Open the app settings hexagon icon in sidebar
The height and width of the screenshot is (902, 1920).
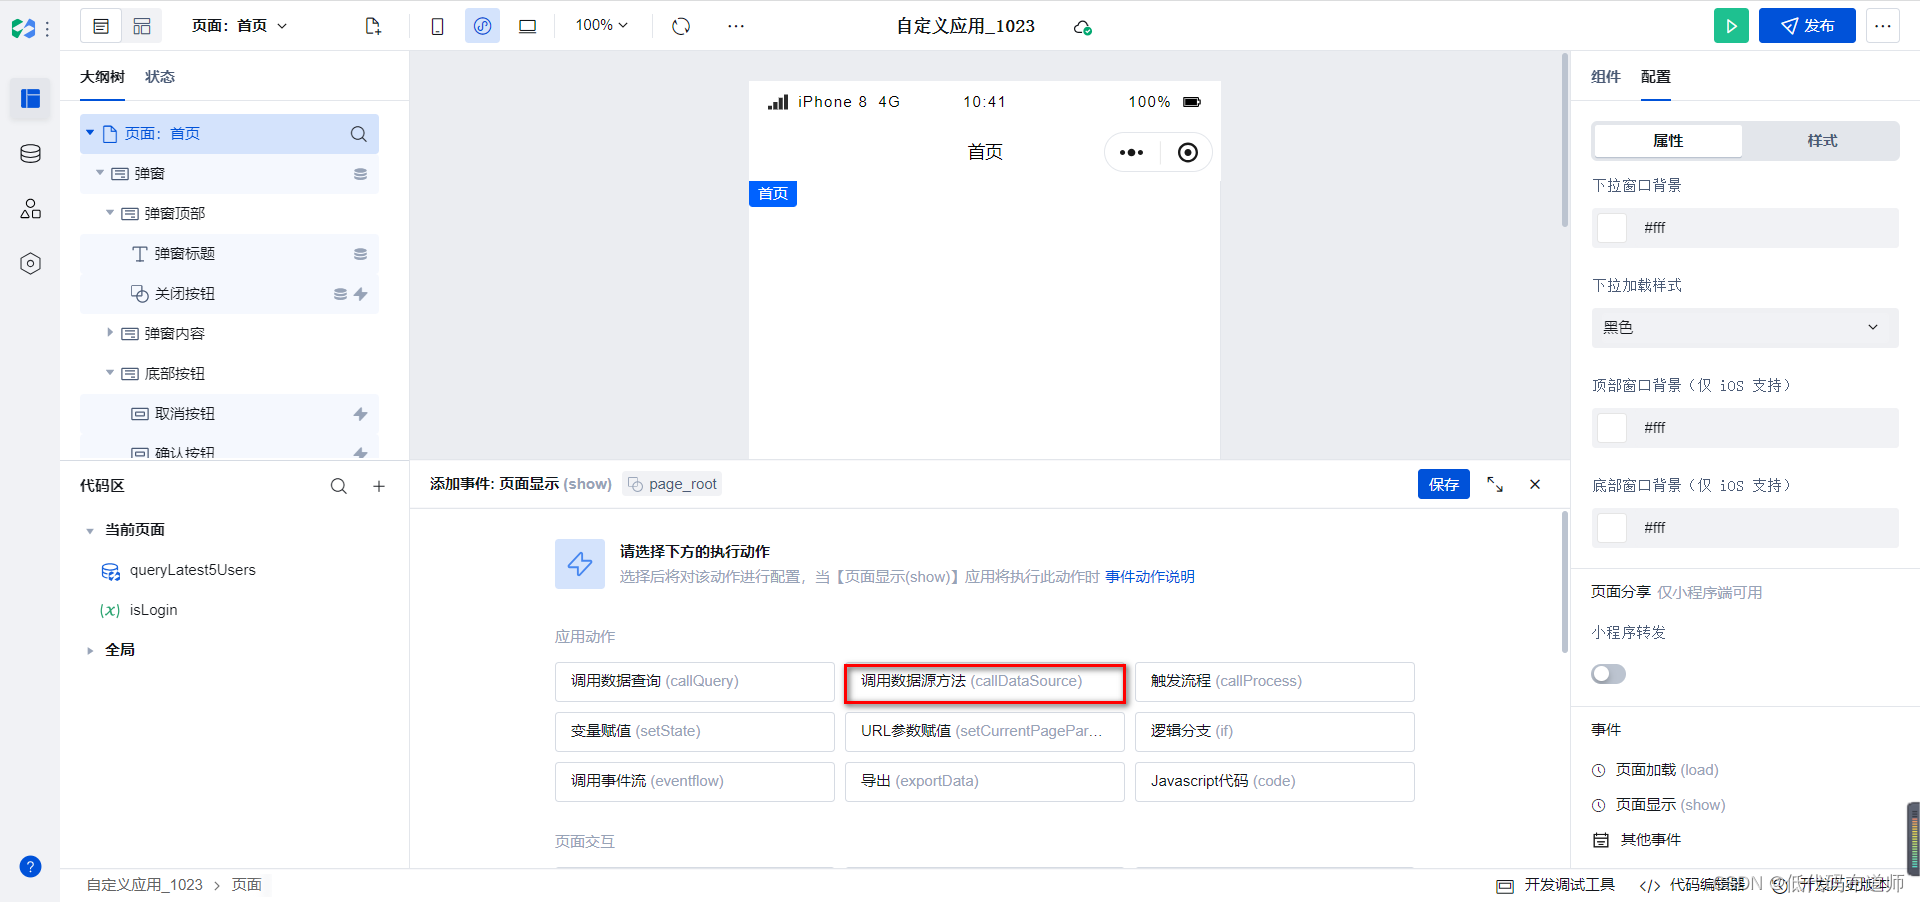click(30, 264)
